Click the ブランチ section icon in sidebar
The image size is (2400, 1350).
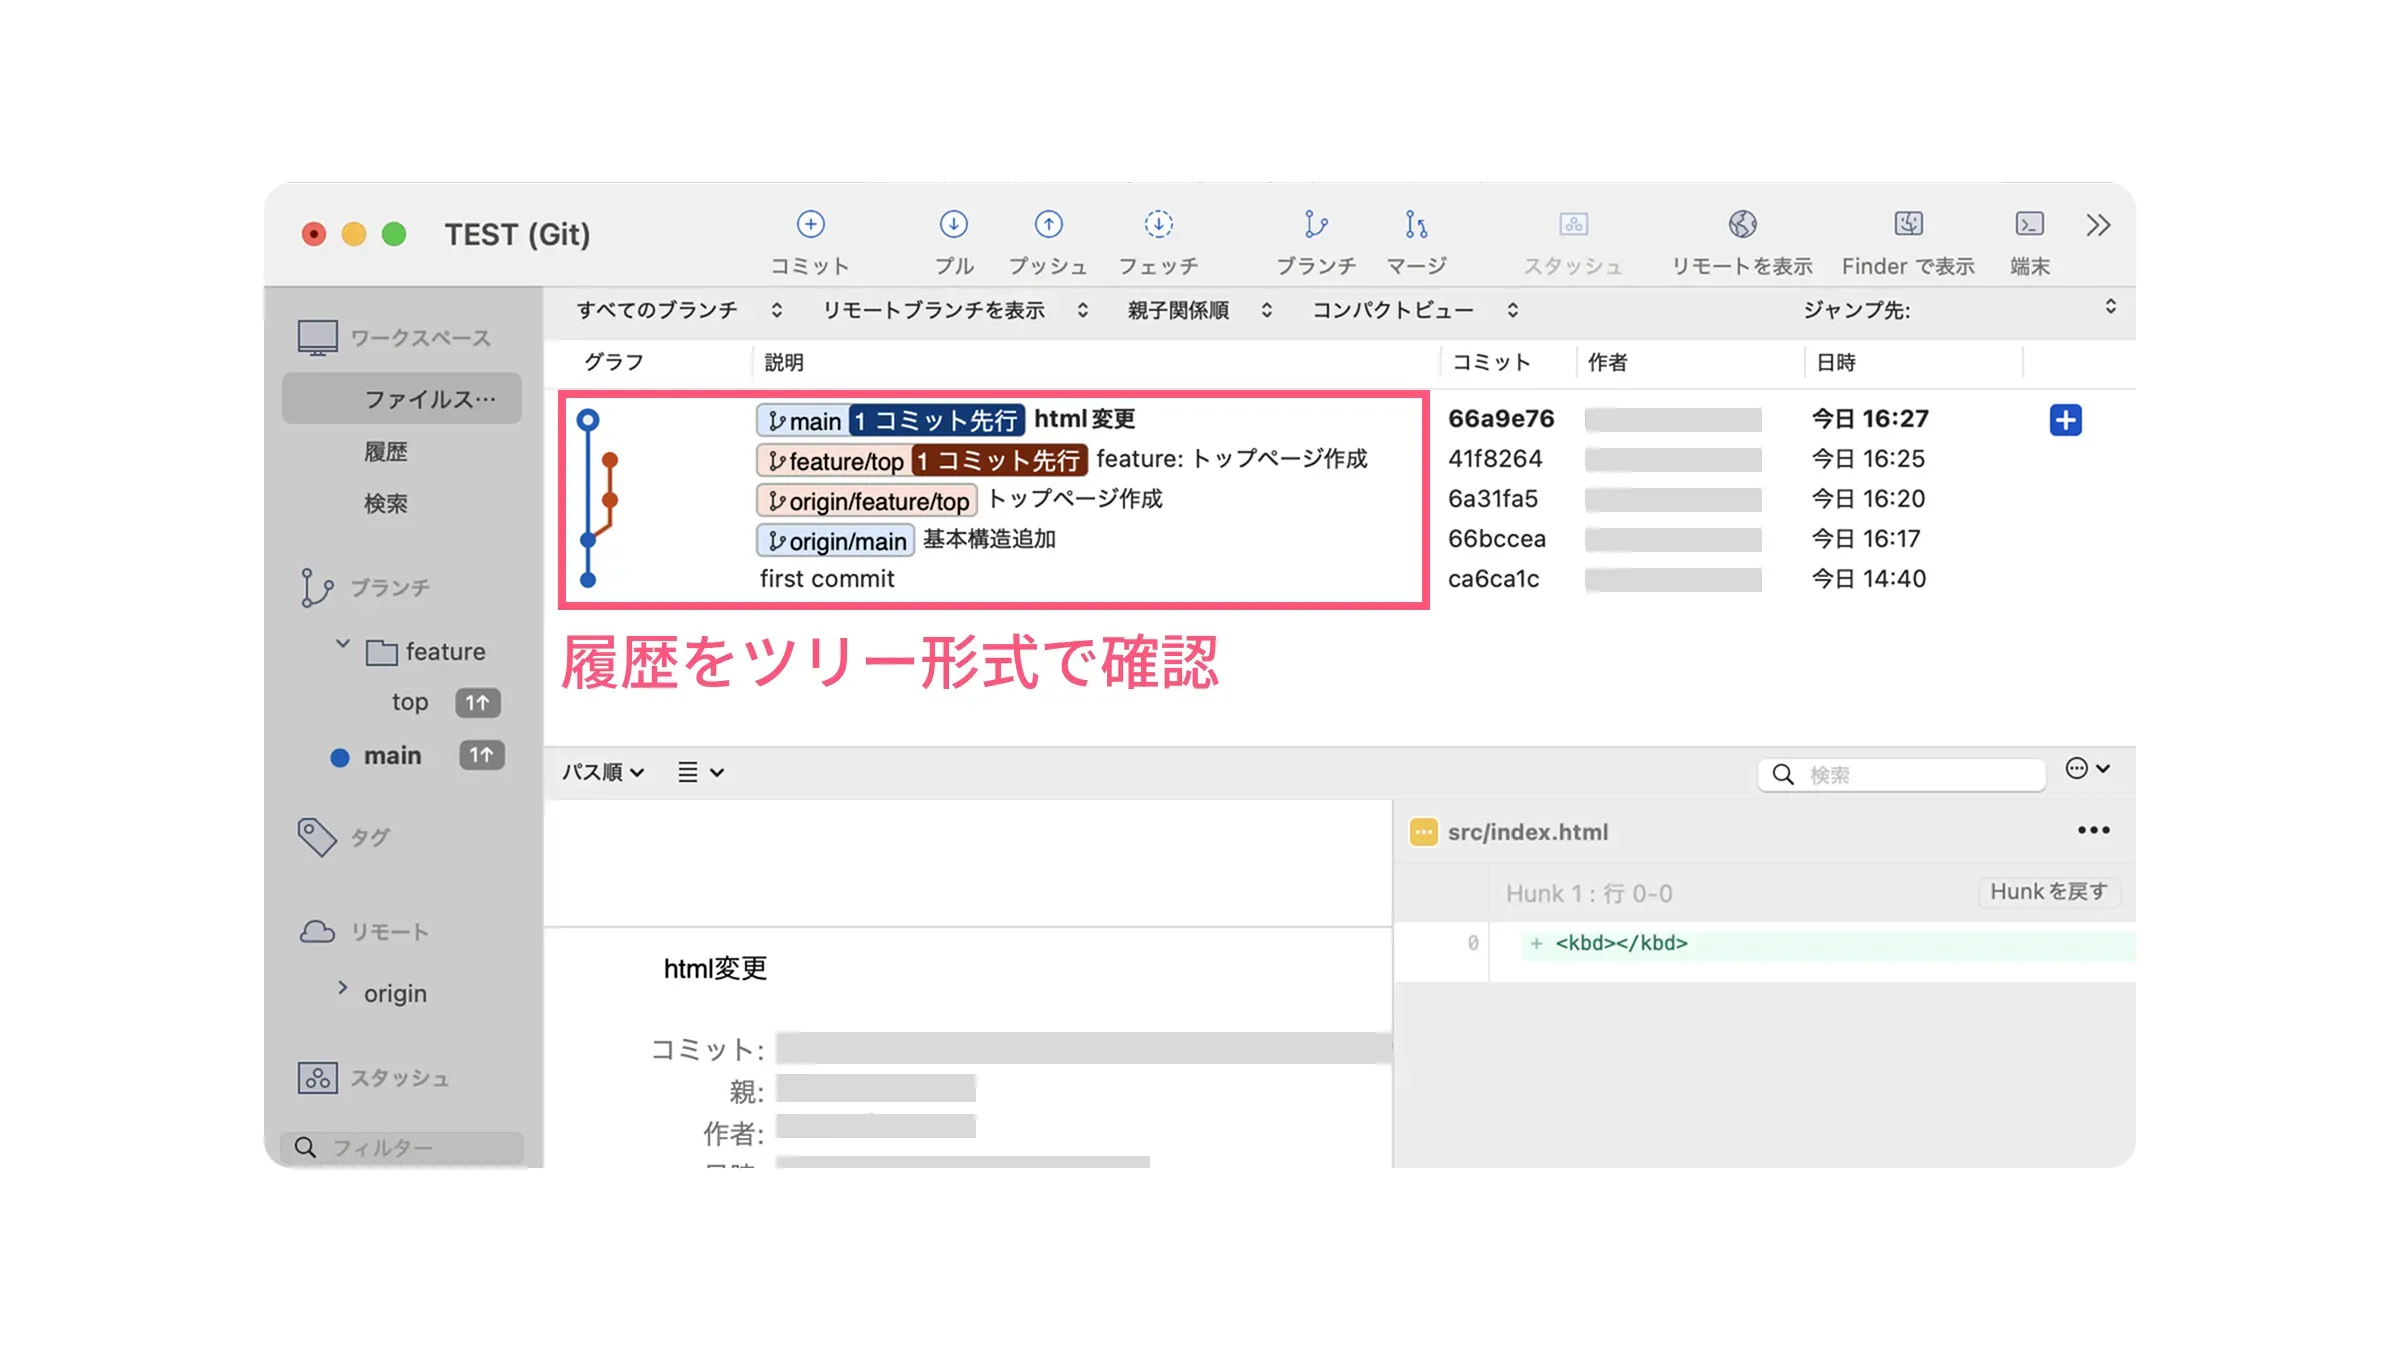point(316,588)
